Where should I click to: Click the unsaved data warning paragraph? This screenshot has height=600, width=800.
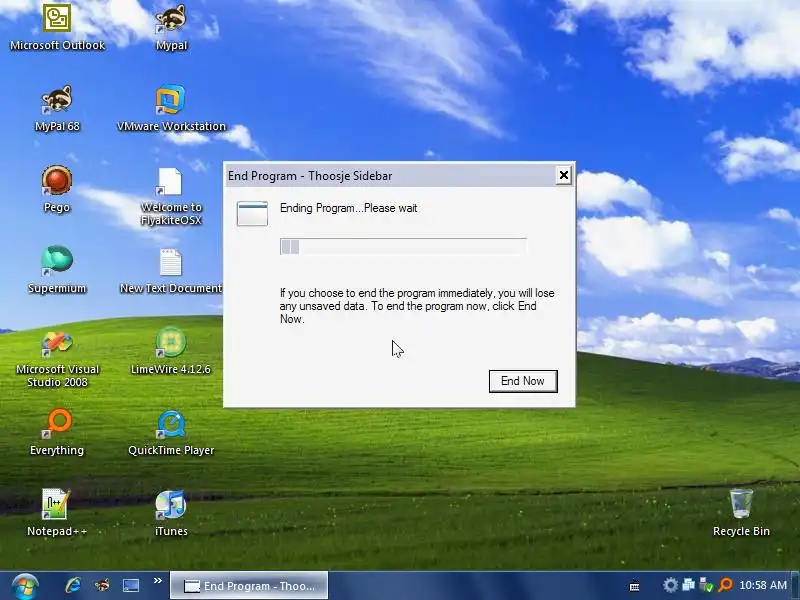click(417, 306)
